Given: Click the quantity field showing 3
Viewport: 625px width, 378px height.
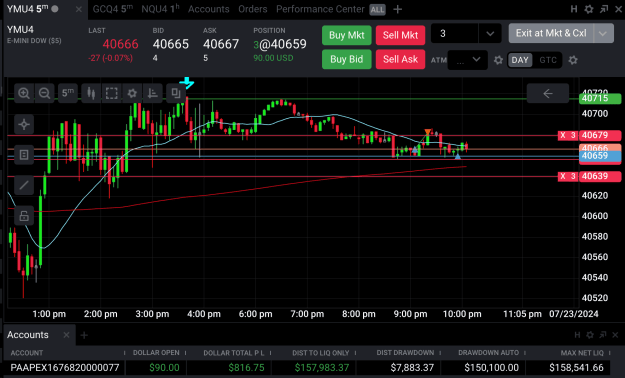Looking at the screenshot, I should [x=454, y=33].
